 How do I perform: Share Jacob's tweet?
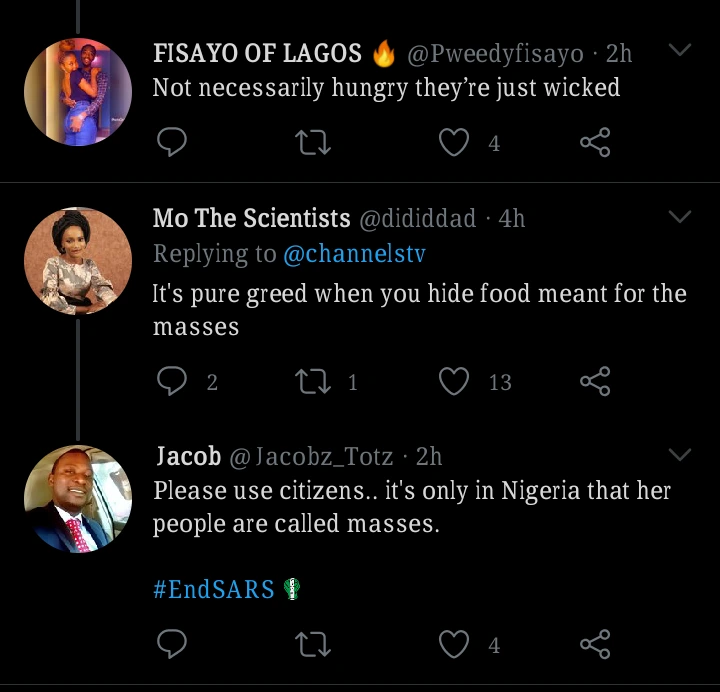point(595,644)
